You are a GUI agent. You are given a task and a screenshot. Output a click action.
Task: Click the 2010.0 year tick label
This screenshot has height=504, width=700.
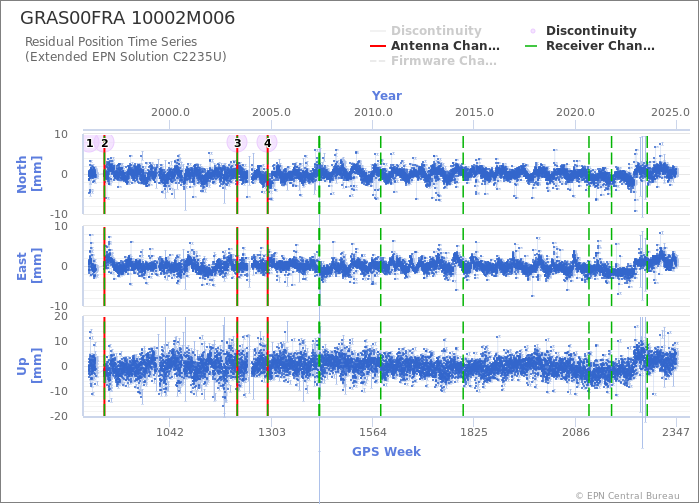[x=373, y=112]
